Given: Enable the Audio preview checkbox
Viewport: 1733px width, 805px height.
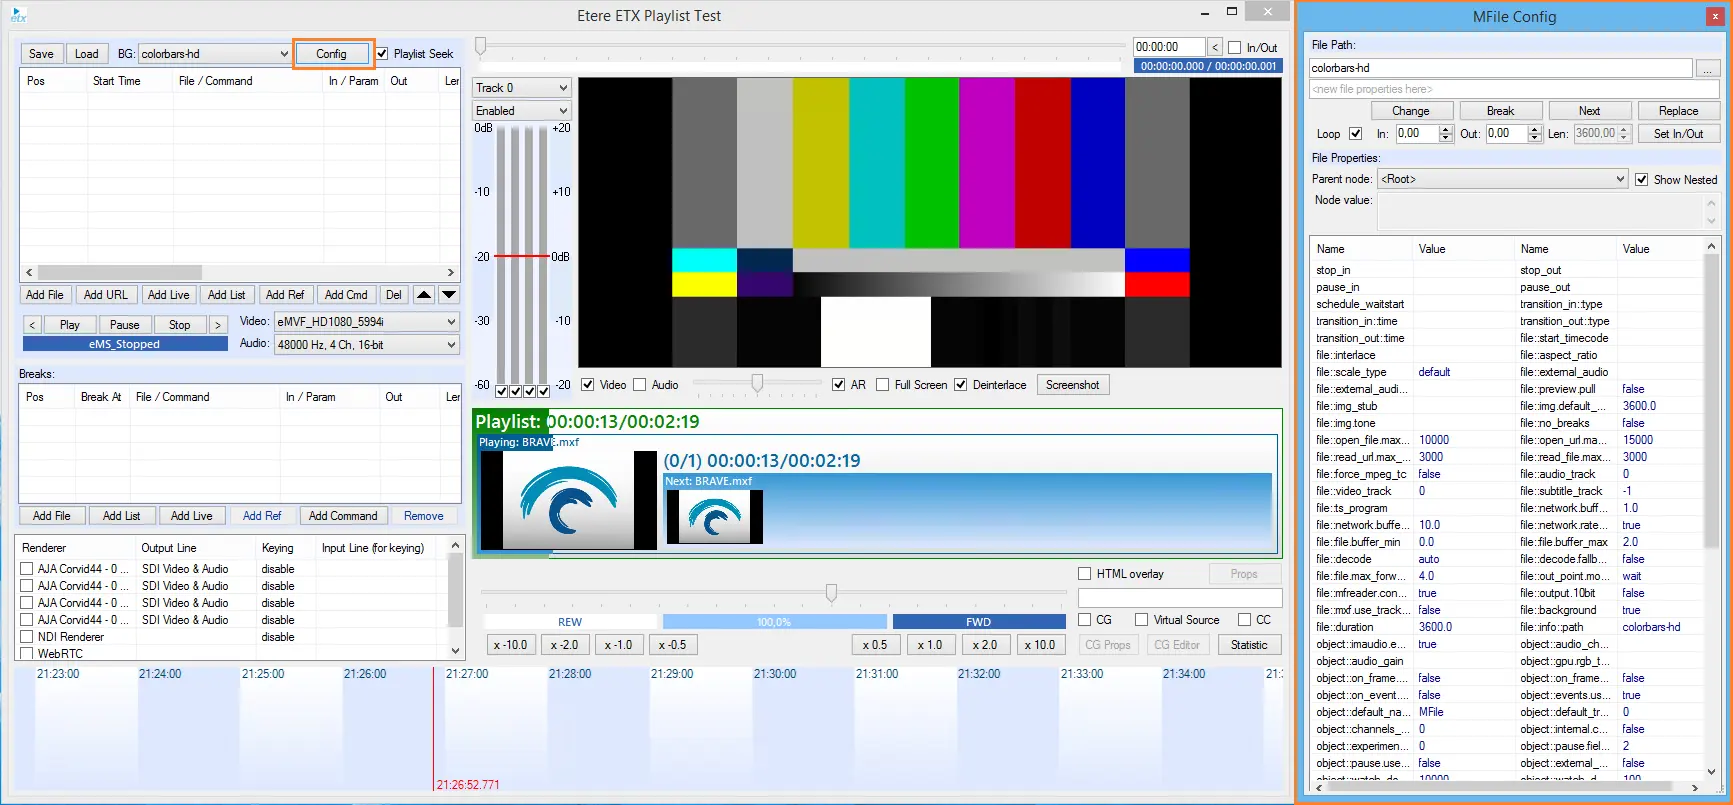Looking at the screenshot, I should click(x=640, y=385).
